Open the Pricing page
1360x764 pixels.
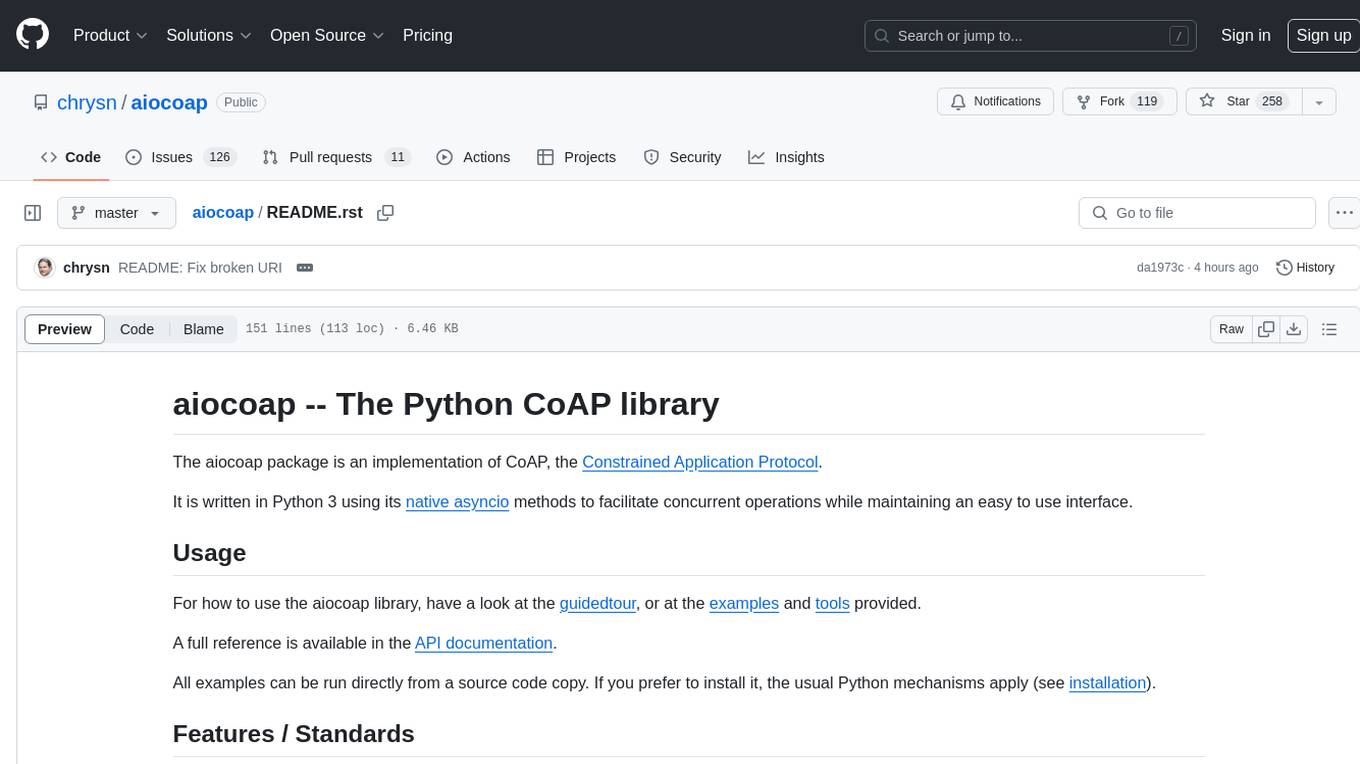pyautogui.click(x=427, y=35)
